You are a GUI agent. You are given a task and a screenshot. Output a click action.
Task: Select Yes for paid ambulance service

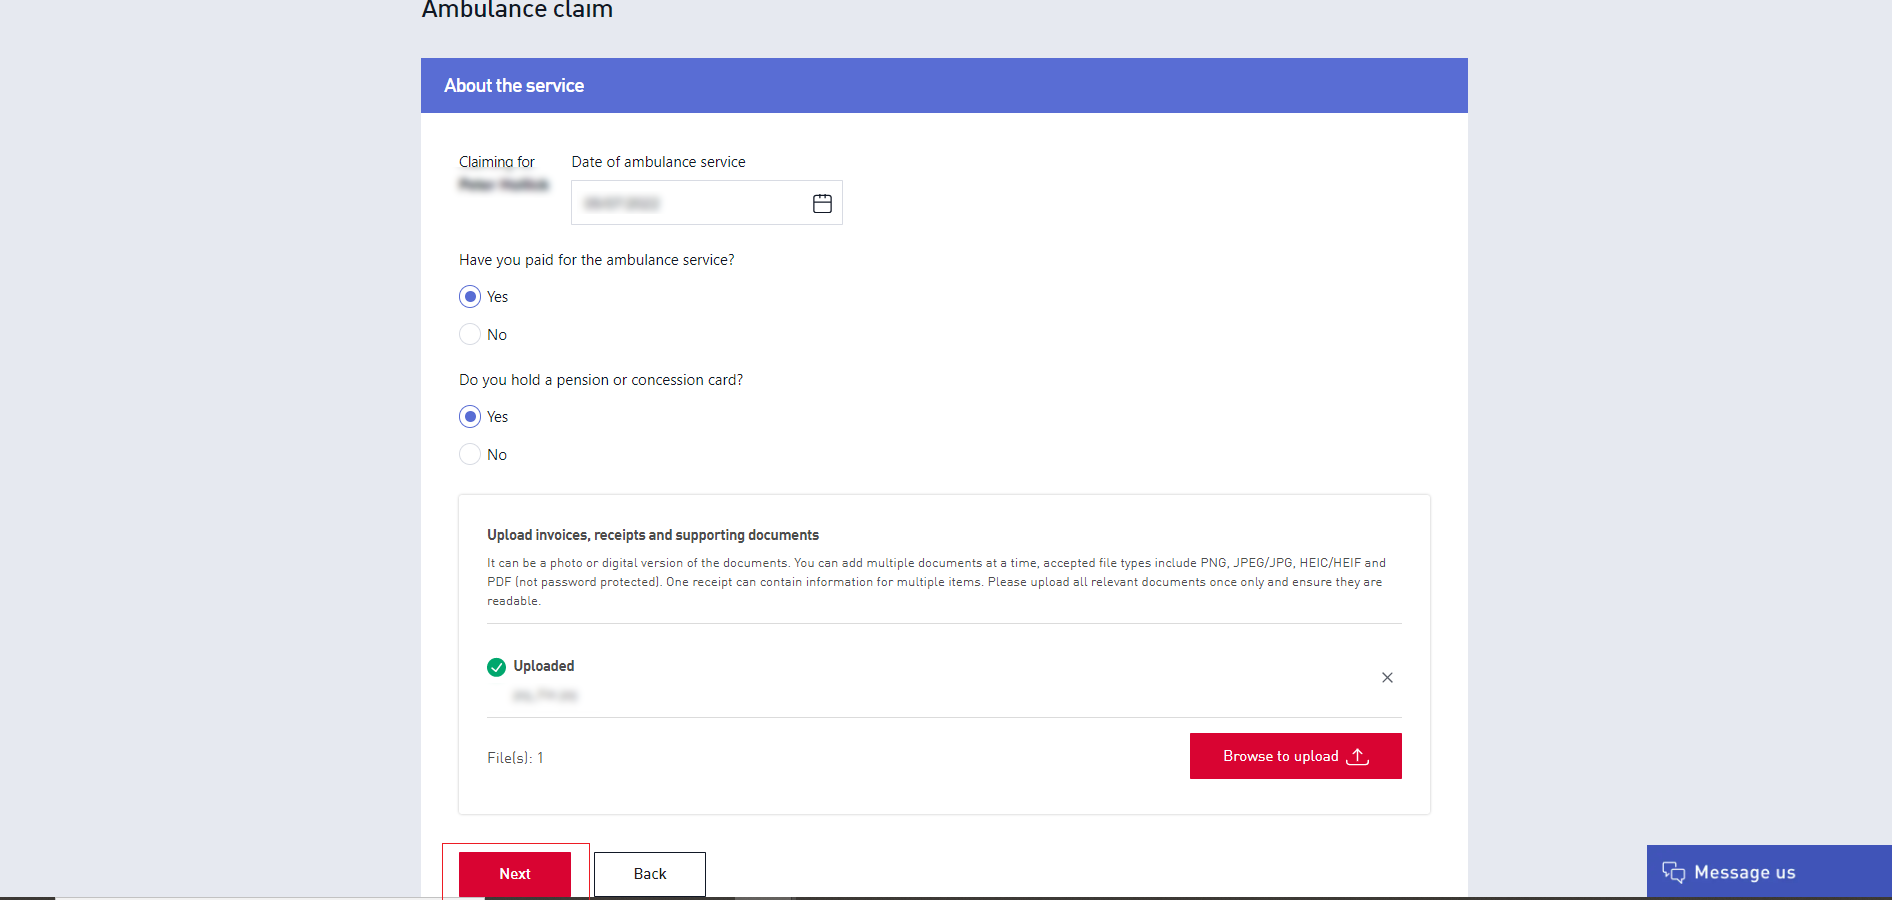click(470, 297)
